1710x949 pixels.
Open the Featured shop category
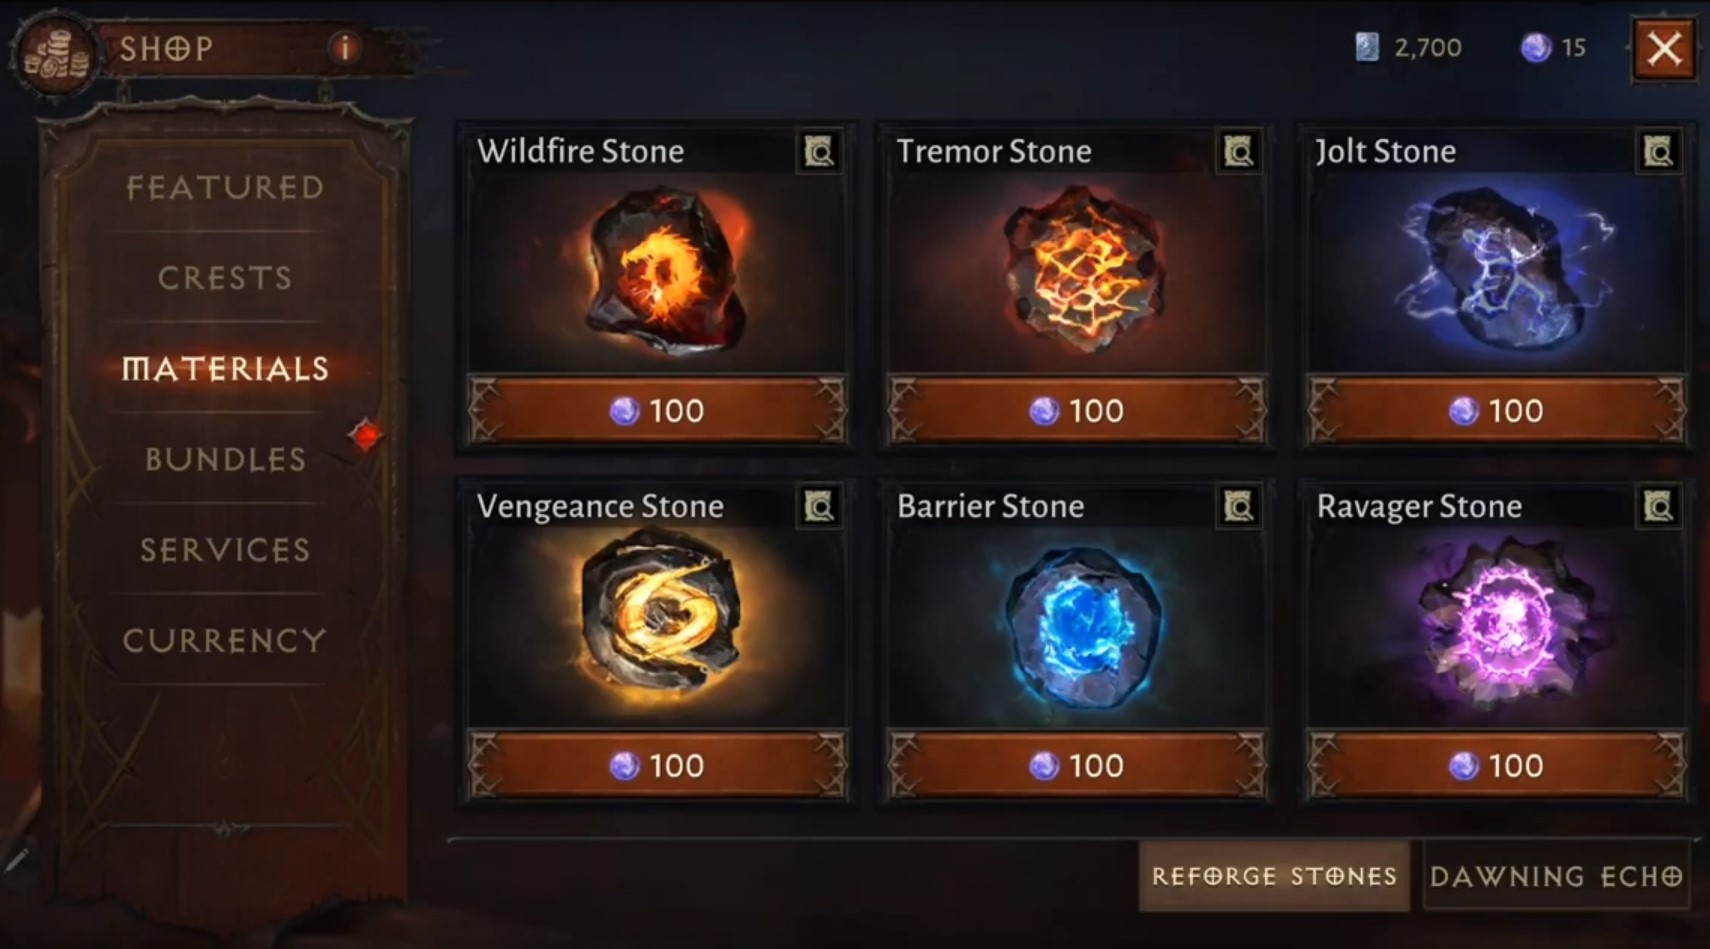(225, 187)
